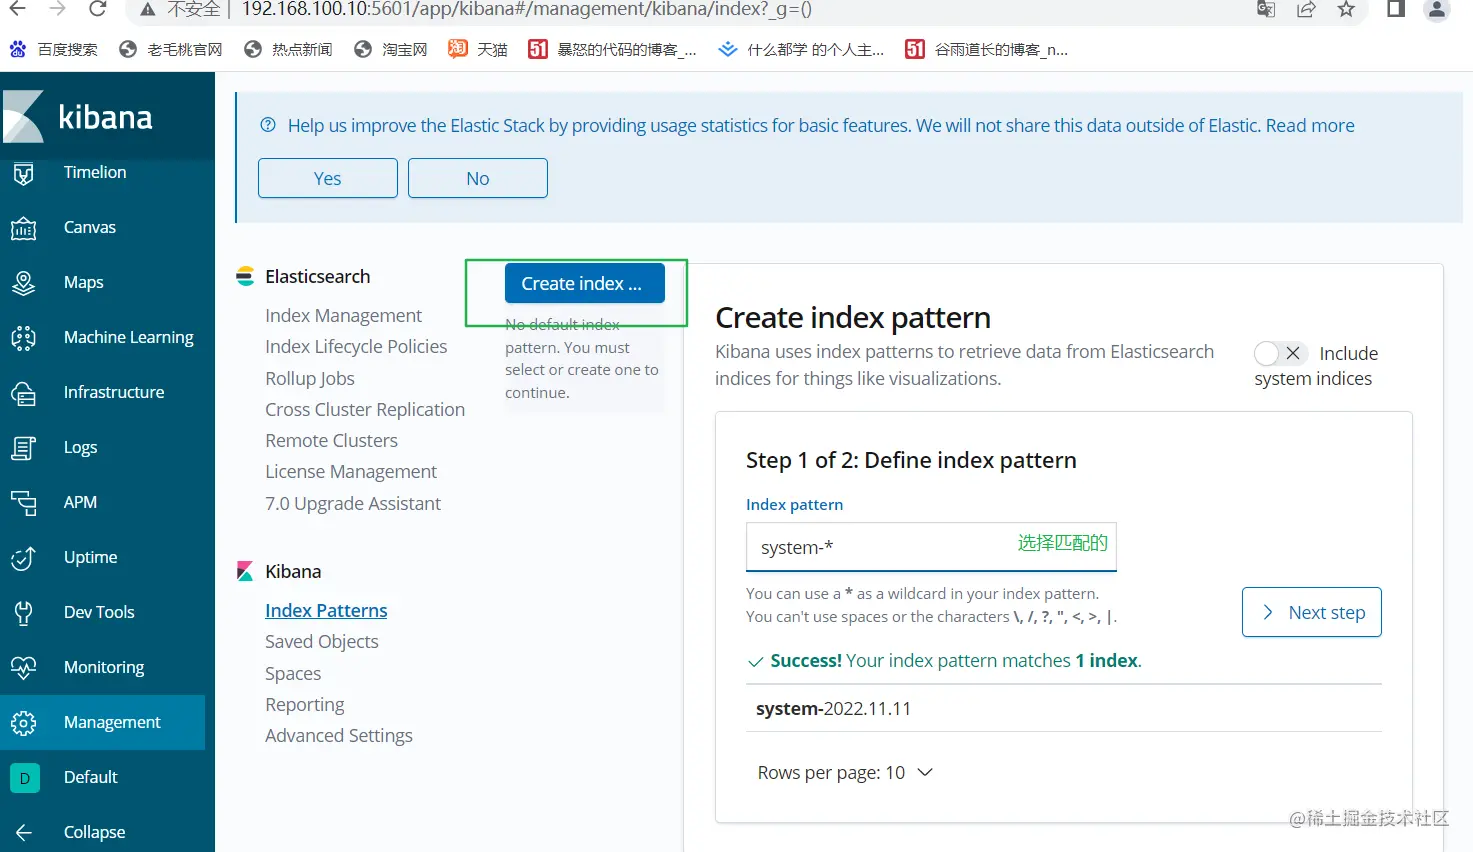Select the system-2022.11.11 index row
Viewport: 1473px width, 852px height.
click(1064, 709)
